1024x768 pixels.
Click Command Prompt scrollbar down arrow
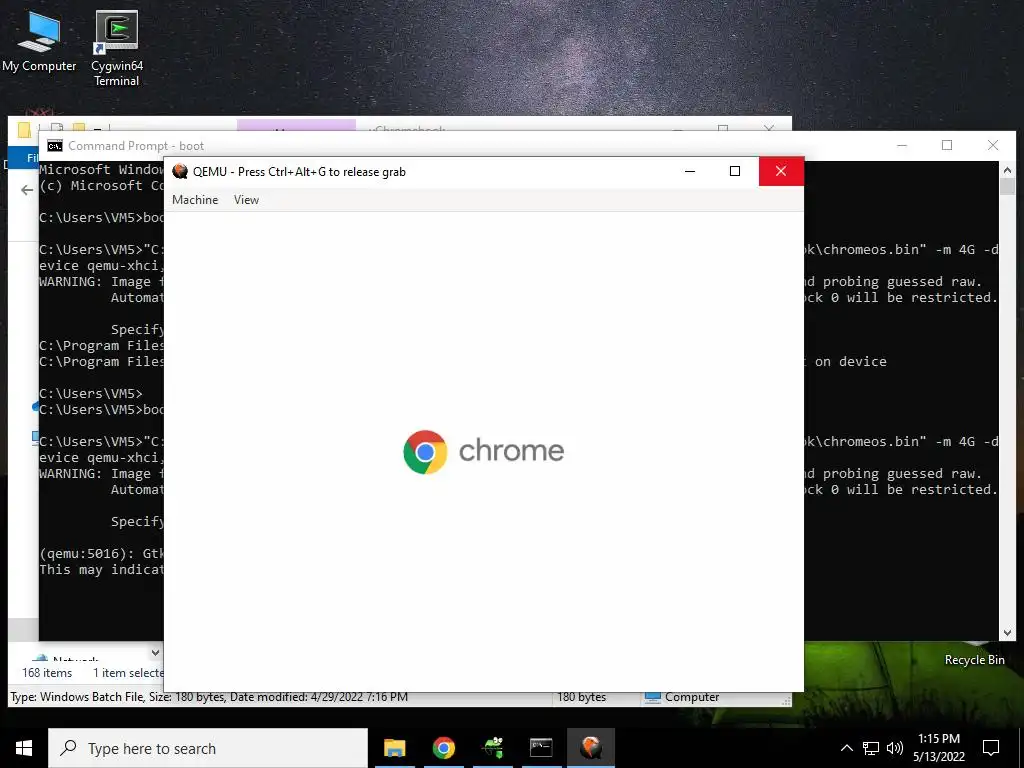1007,632
